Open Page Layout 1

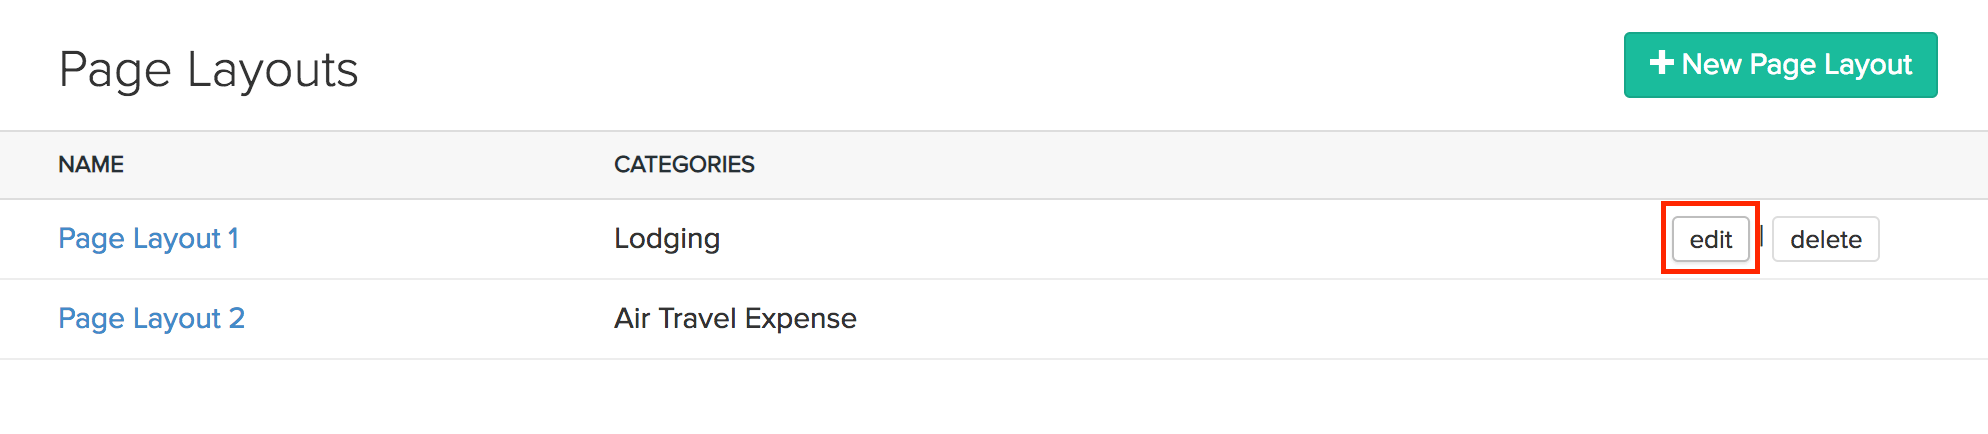pos(148,239)
